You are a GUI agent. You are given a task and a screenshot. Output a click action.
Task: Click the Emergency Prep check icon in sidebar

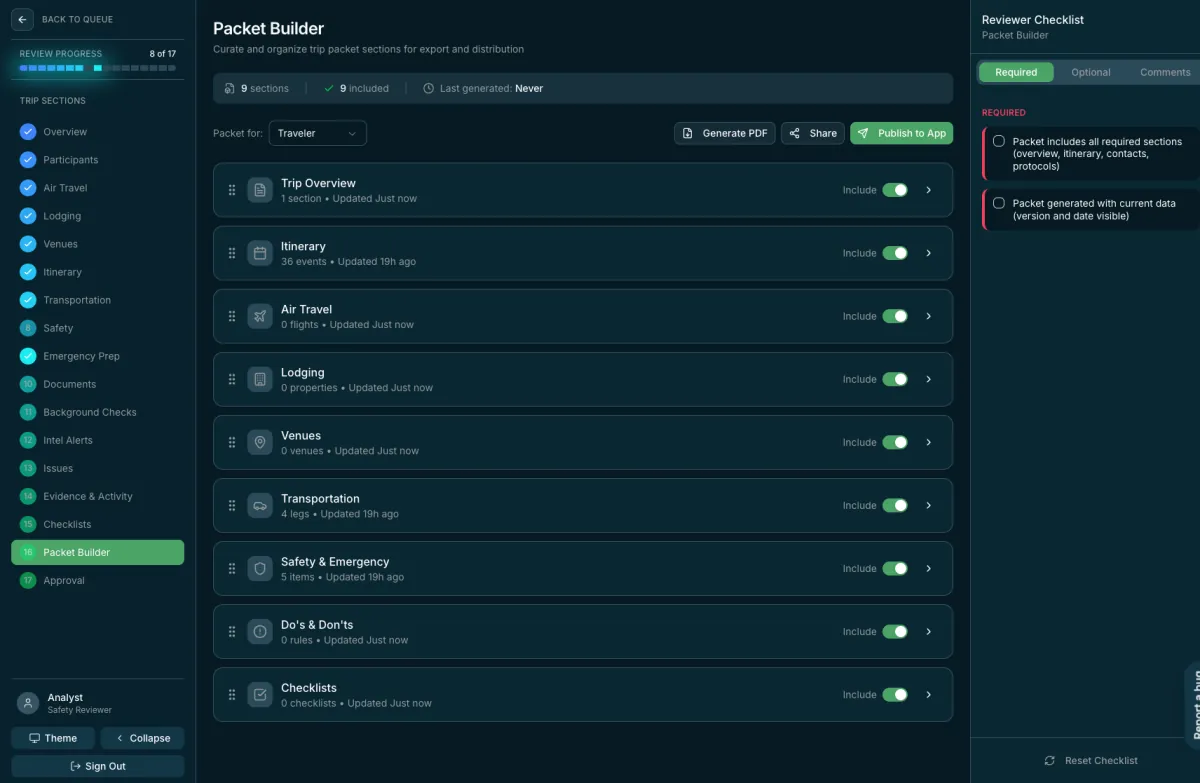[x=28, y=355]
